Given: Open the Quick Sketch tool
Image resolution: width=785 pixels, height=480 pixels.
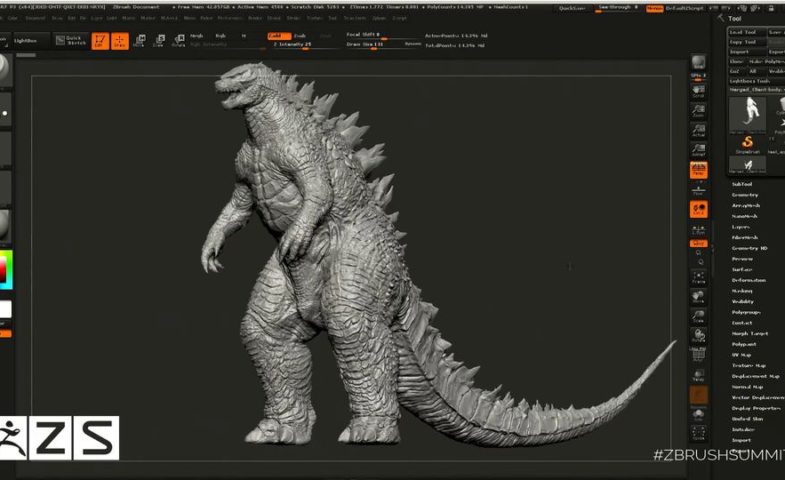Looking at the screenshot, I should pyautogui.click(x=71, y=41).
